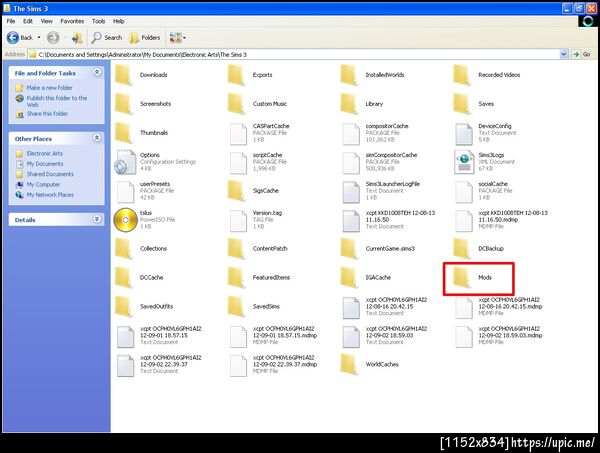Select the Recorded Videos folder
This screenshot has height=453, width=600.
(487, 75)
